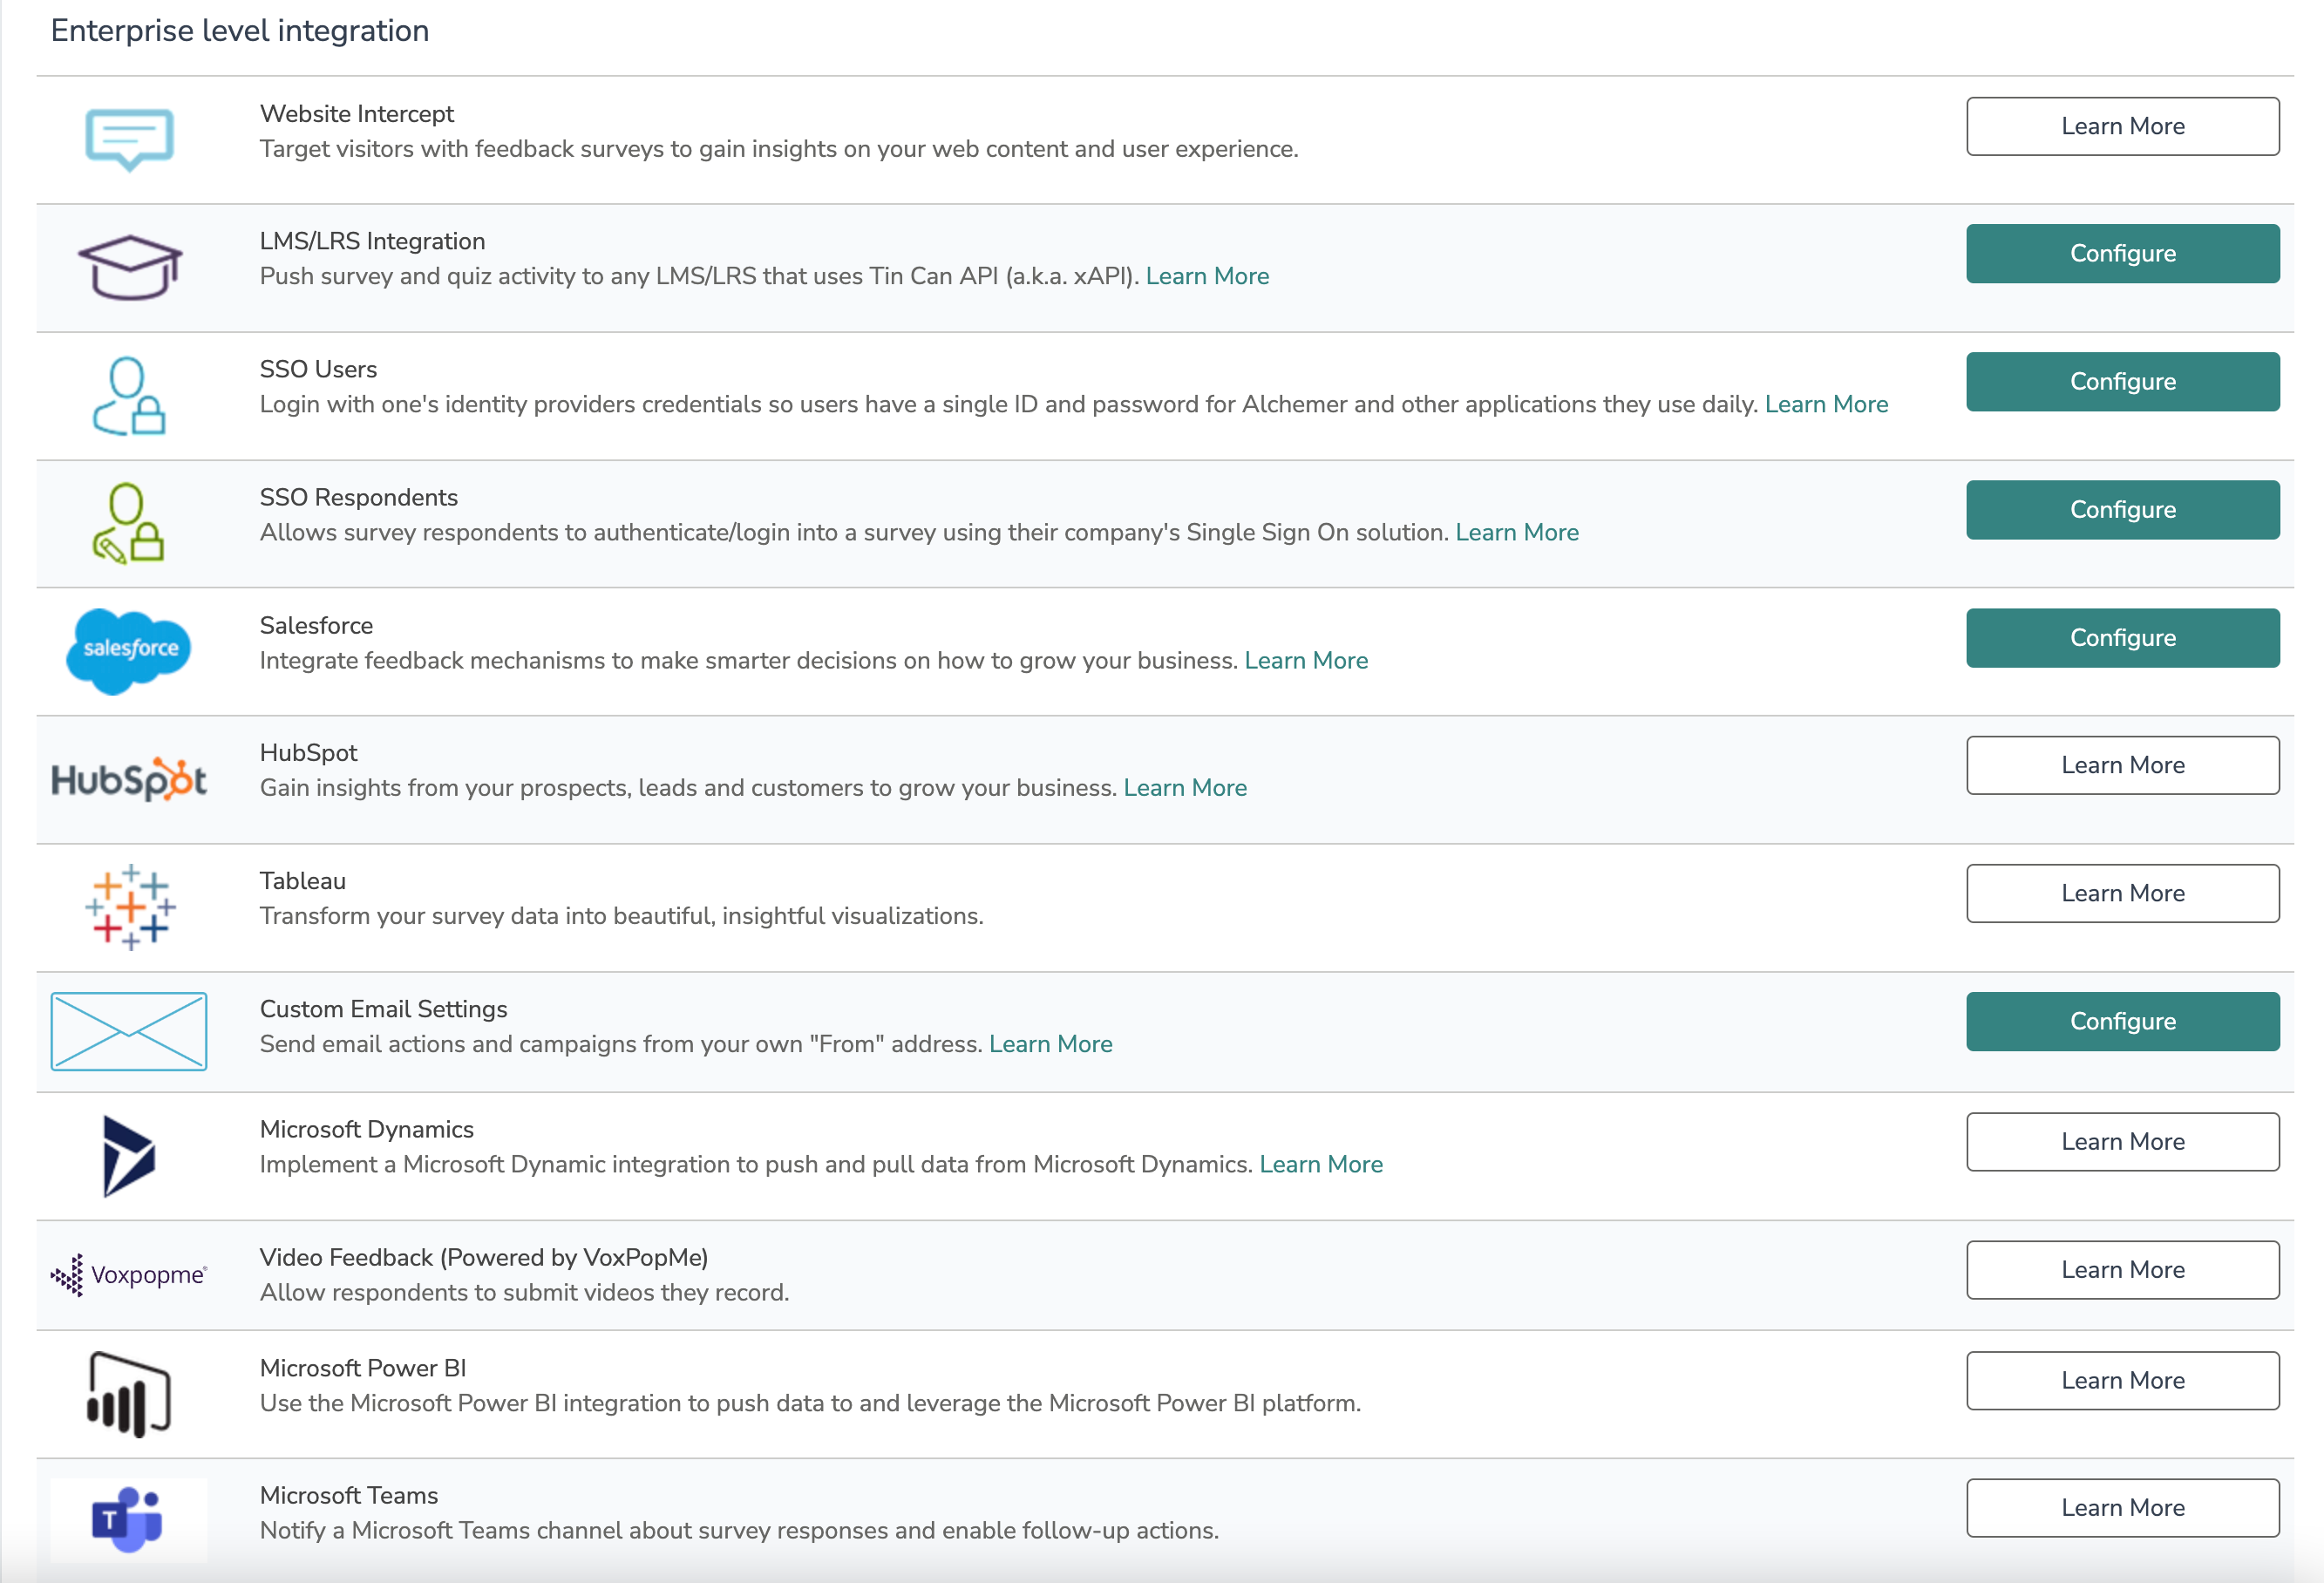Click the Microsoft Power BI logo

coord(129,1394)
